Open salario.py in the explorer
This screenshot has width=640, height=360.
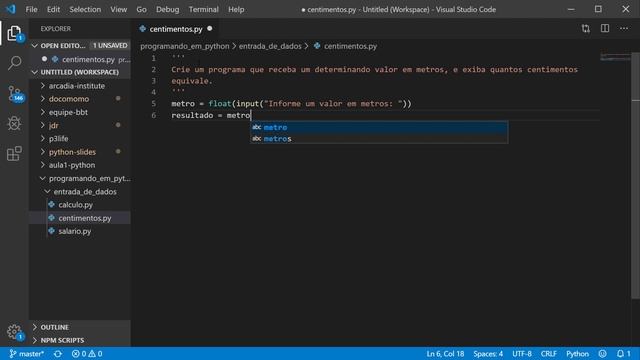click(x=80, y=231)
